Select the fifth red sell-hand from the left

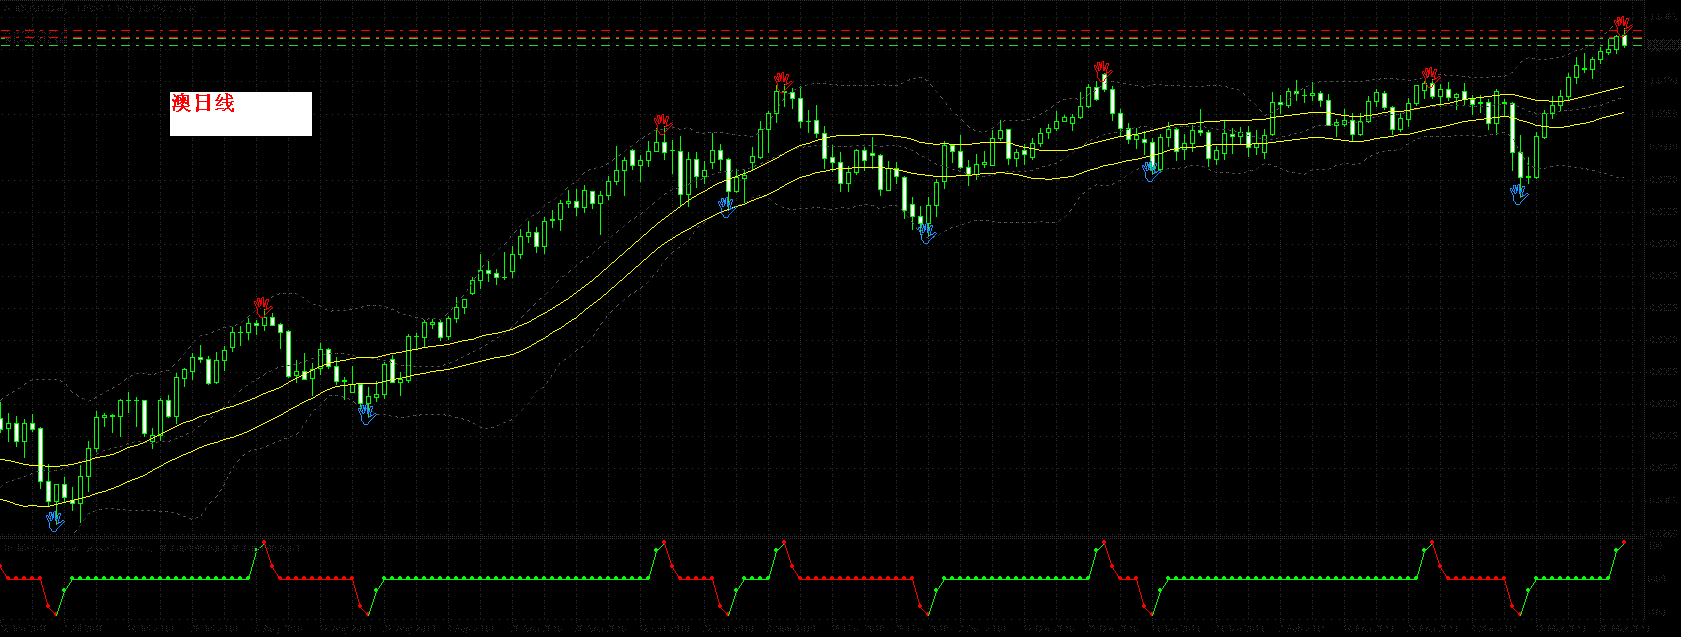click(x=1431, y=75)
